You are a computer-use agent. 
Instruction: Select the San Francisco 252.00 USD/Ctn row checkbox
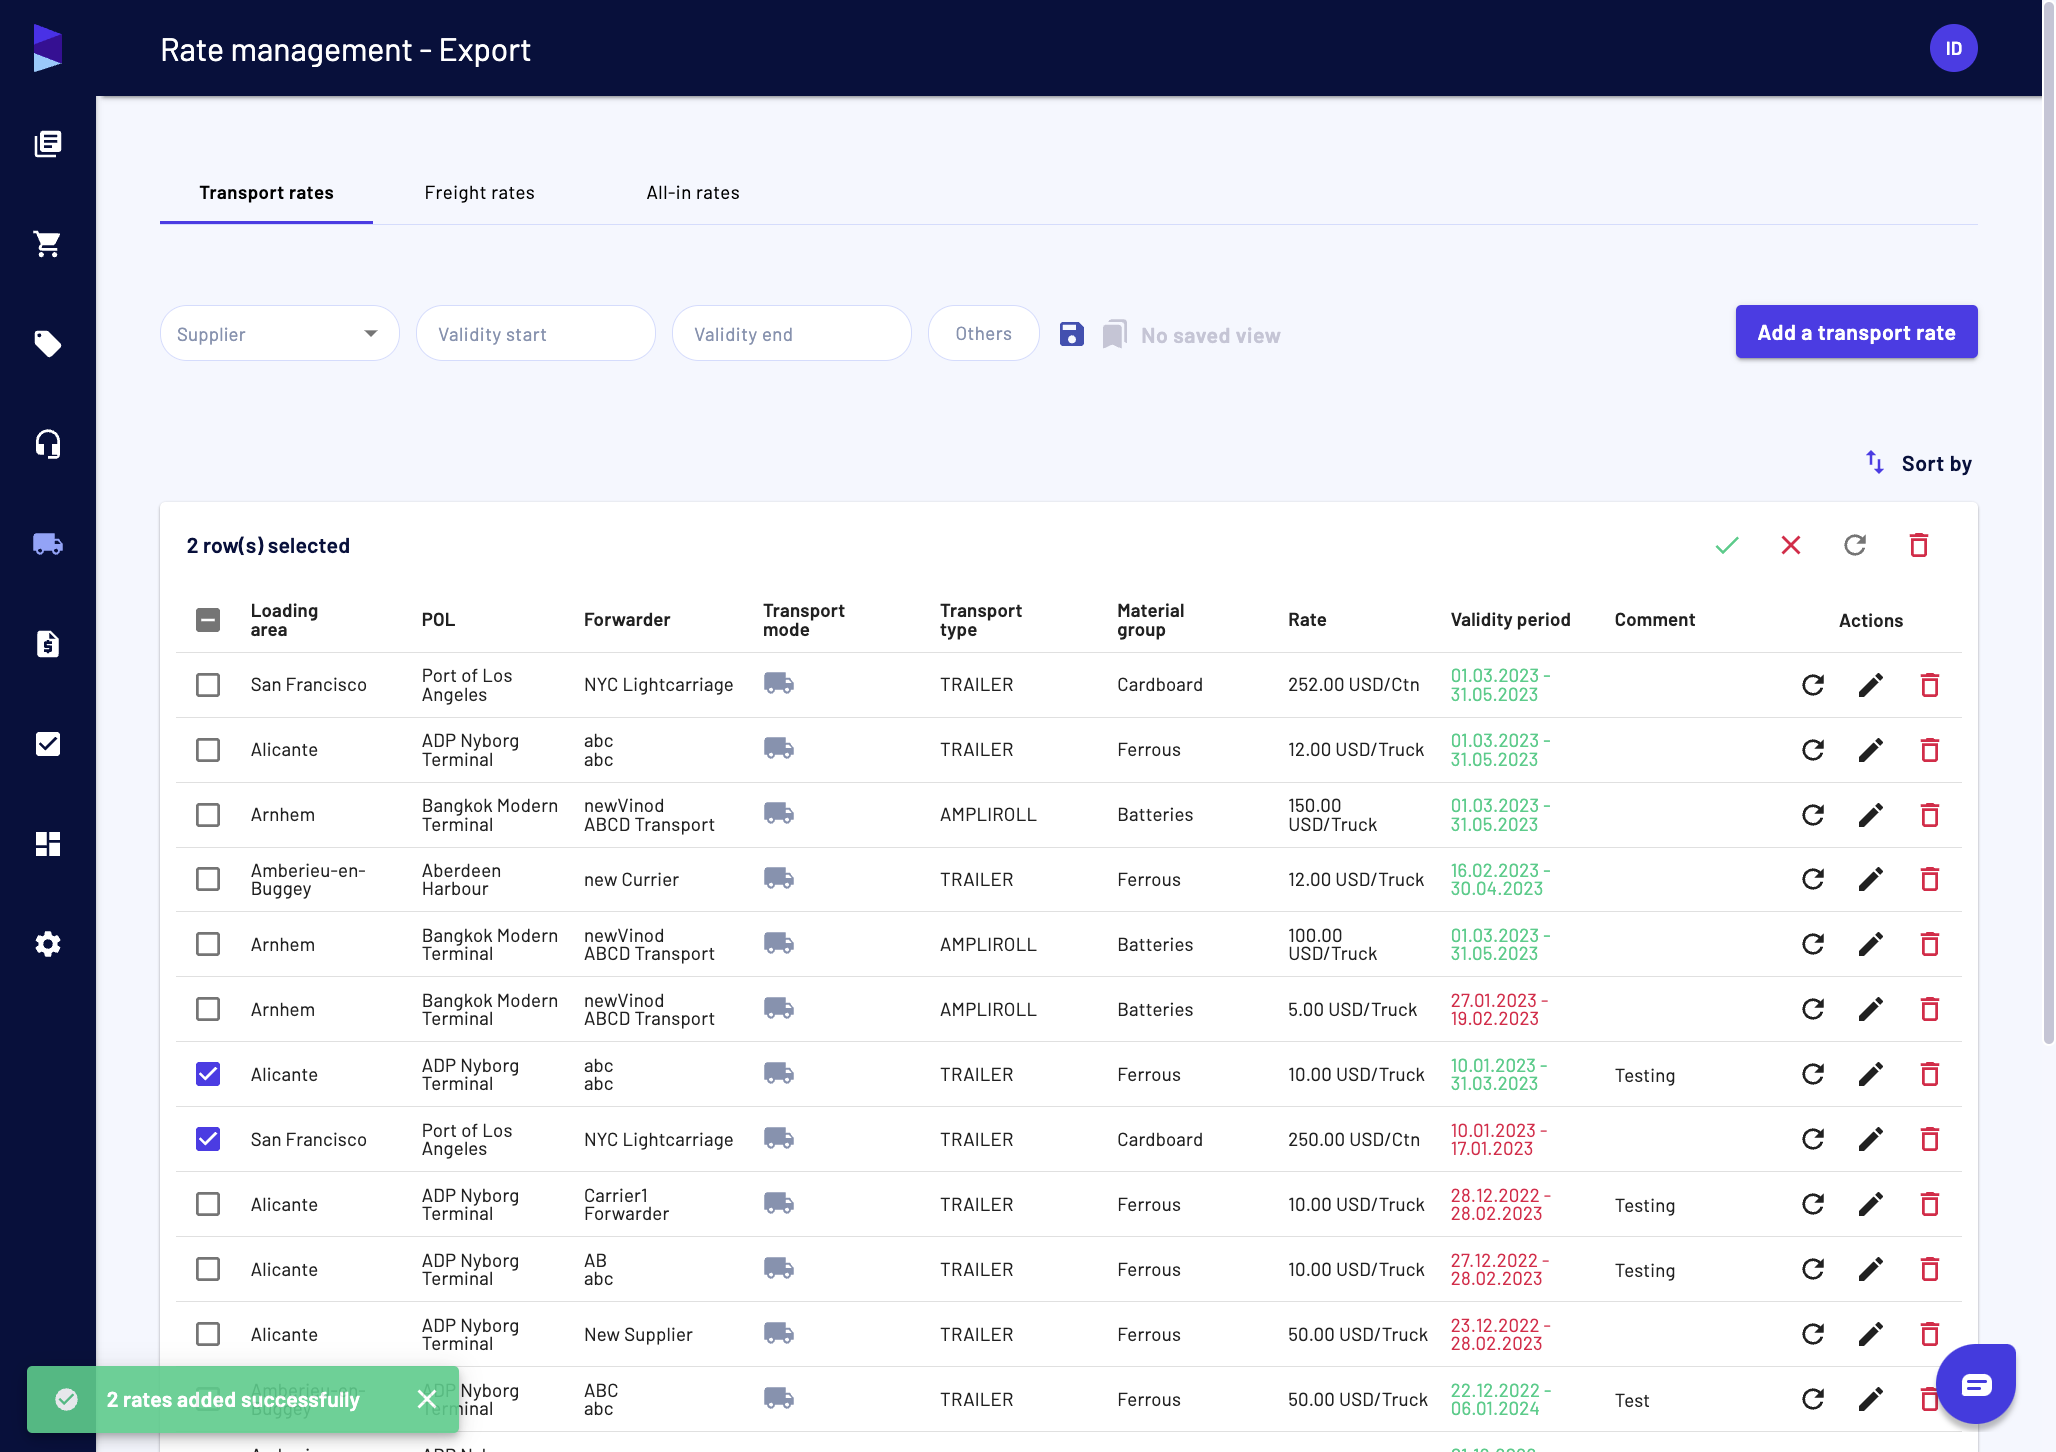[208, 685]
